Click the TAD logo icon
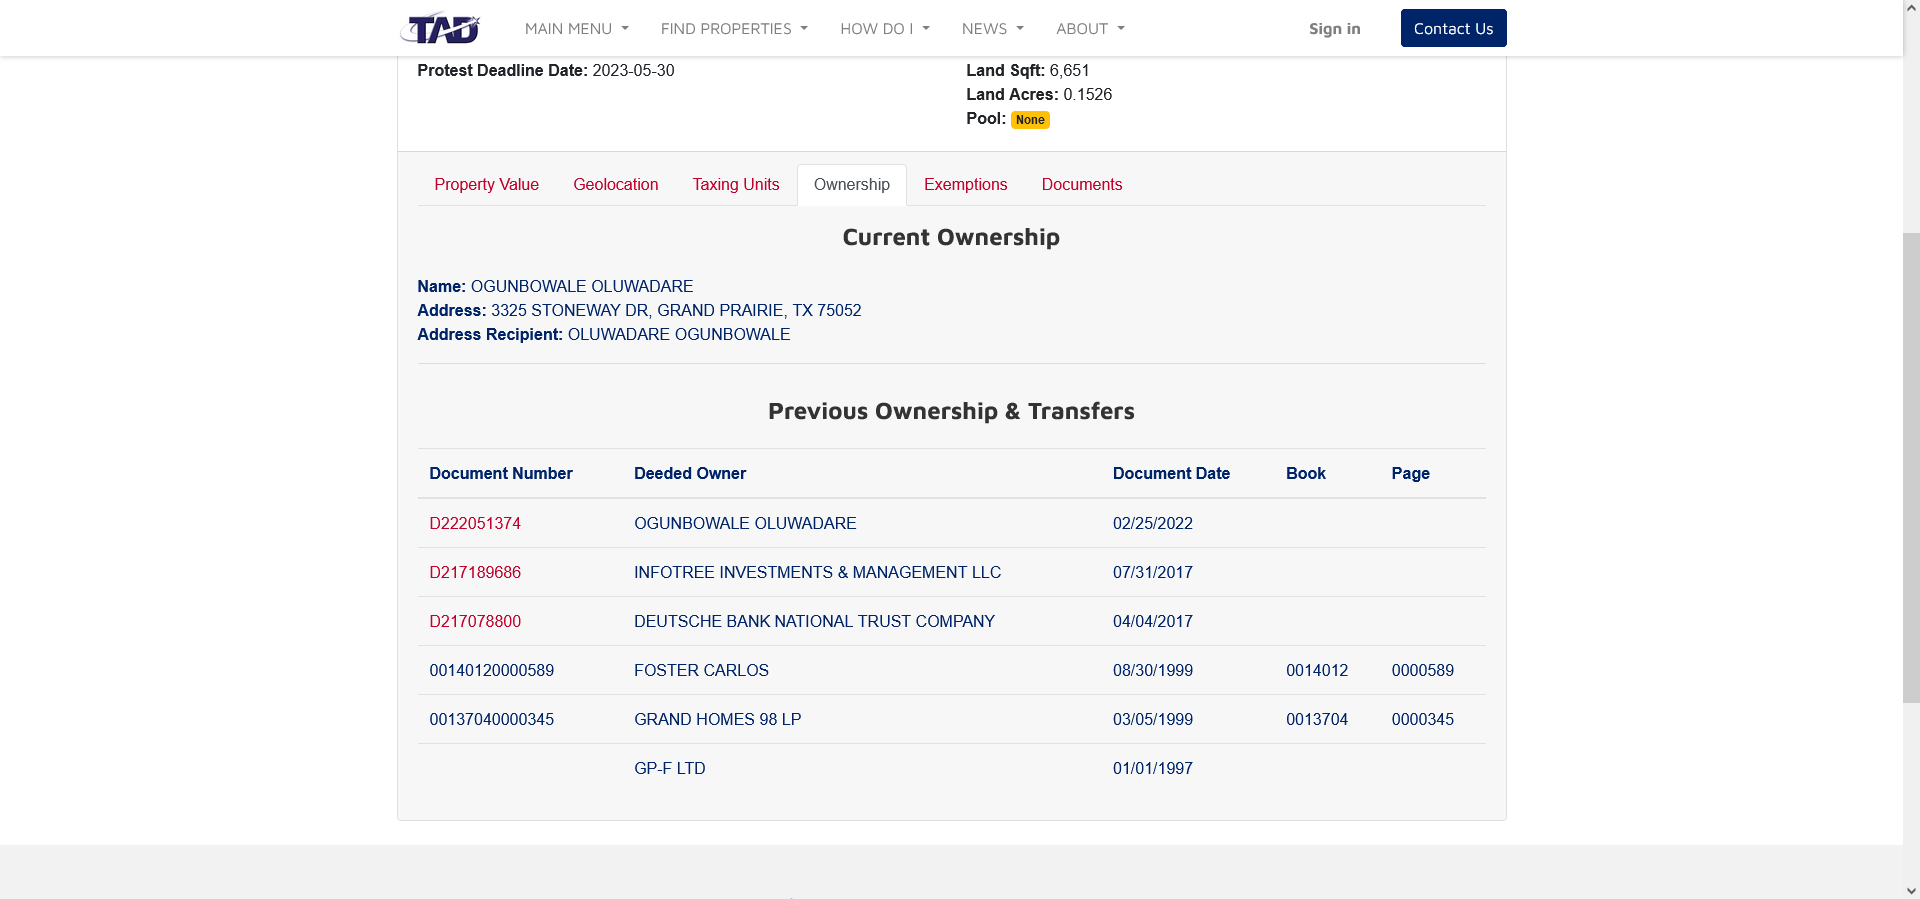The width and height of the screenshot is (1920, 899). point(440,28)
